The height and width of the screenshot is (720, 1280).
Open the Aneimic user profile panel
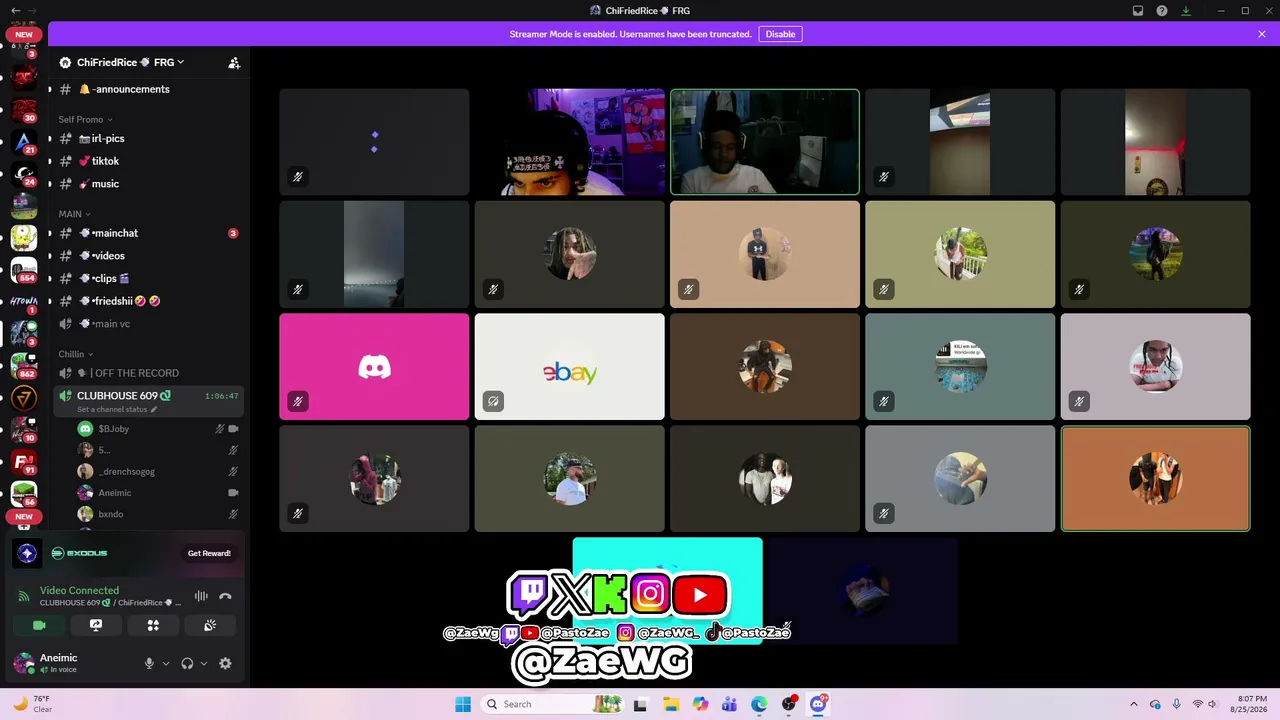point(72,663)
